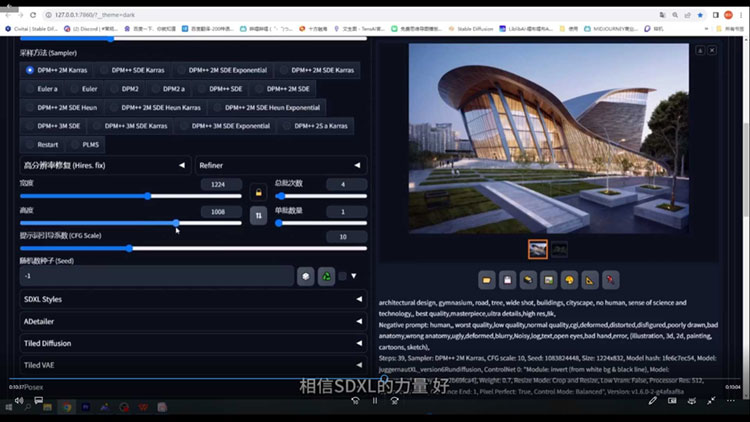Tick the extra seed checkbox
The width and height of the screenshot is (750, 422).
coord(342,275)
